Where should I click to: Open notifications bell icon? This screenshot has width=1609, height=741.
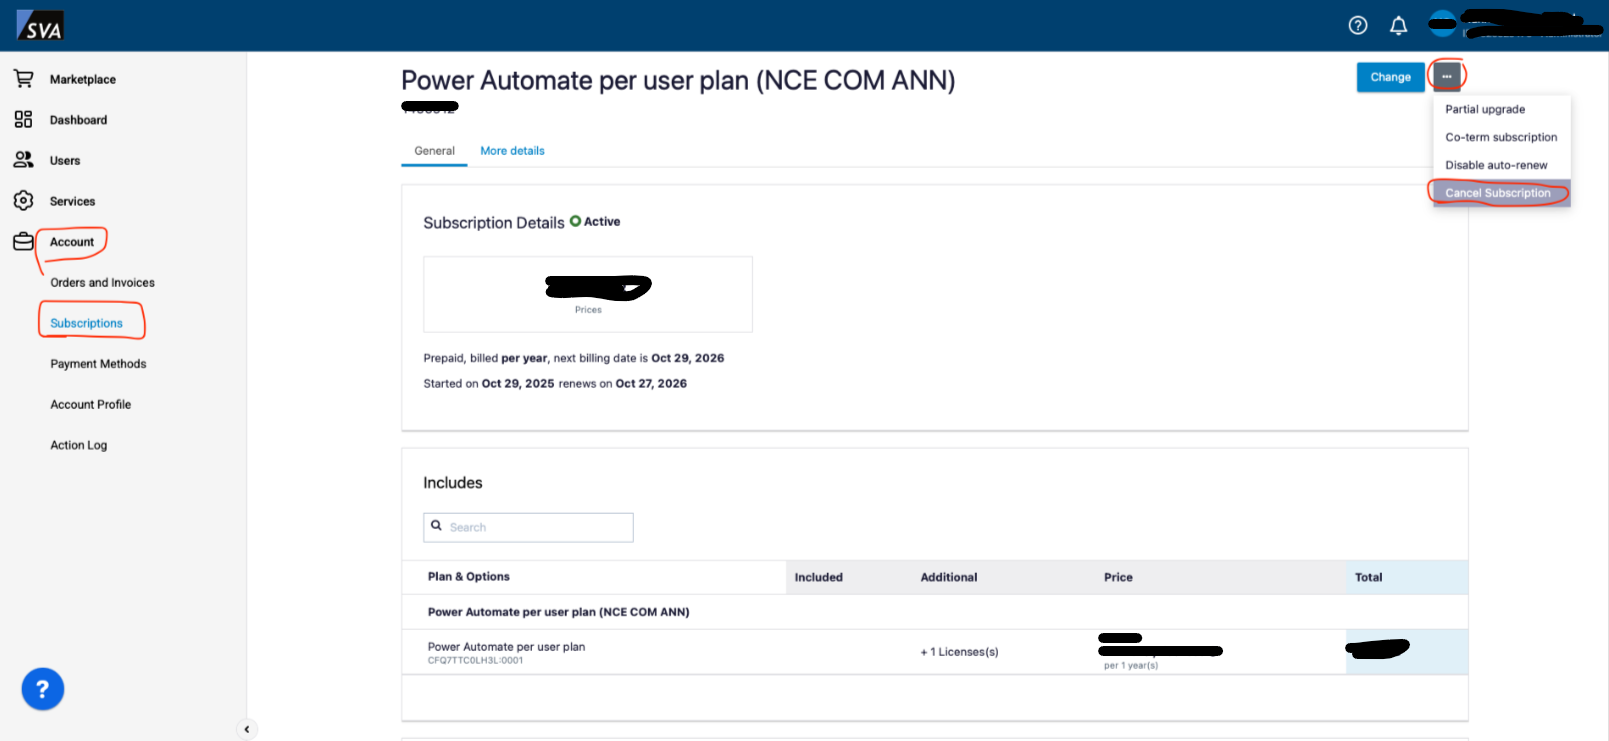click(x=1398, y=26)
